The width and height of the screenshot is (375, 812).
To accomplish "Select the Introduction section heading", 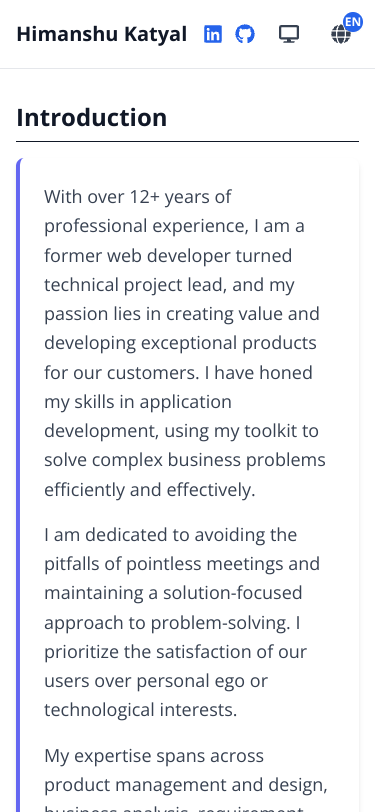I will coord(92,118).
